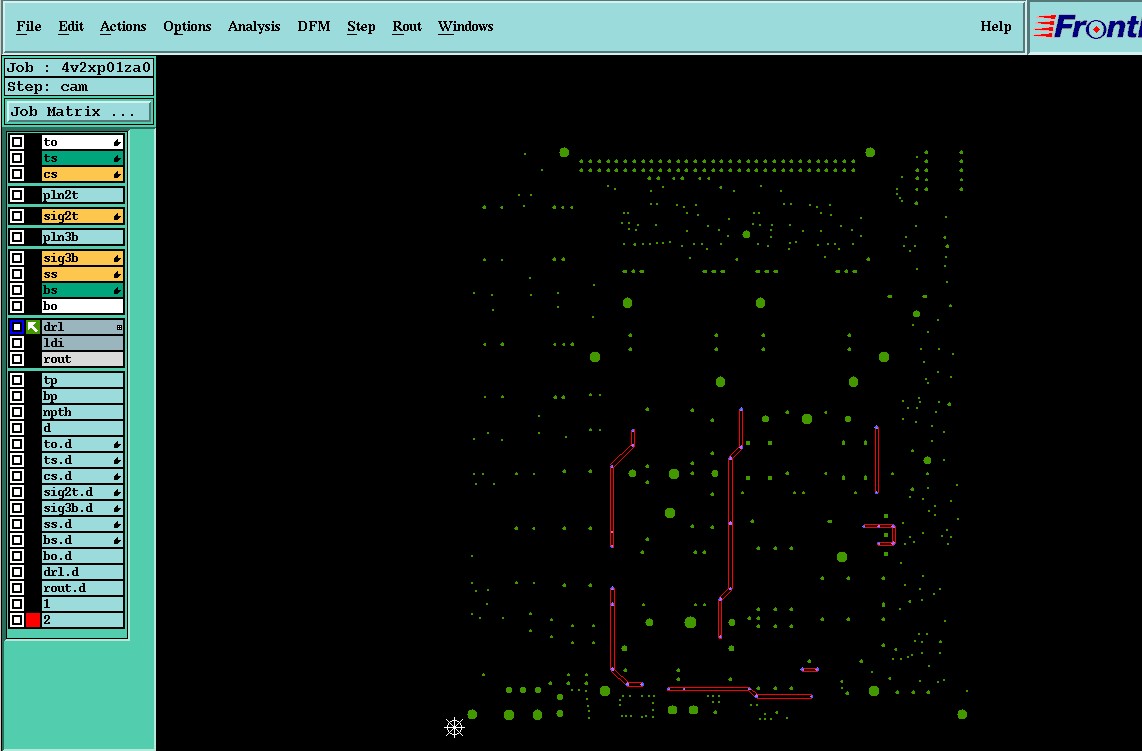Open the Options menu
The height and width of the screenshot is (751, 1142).
[187, 26]
